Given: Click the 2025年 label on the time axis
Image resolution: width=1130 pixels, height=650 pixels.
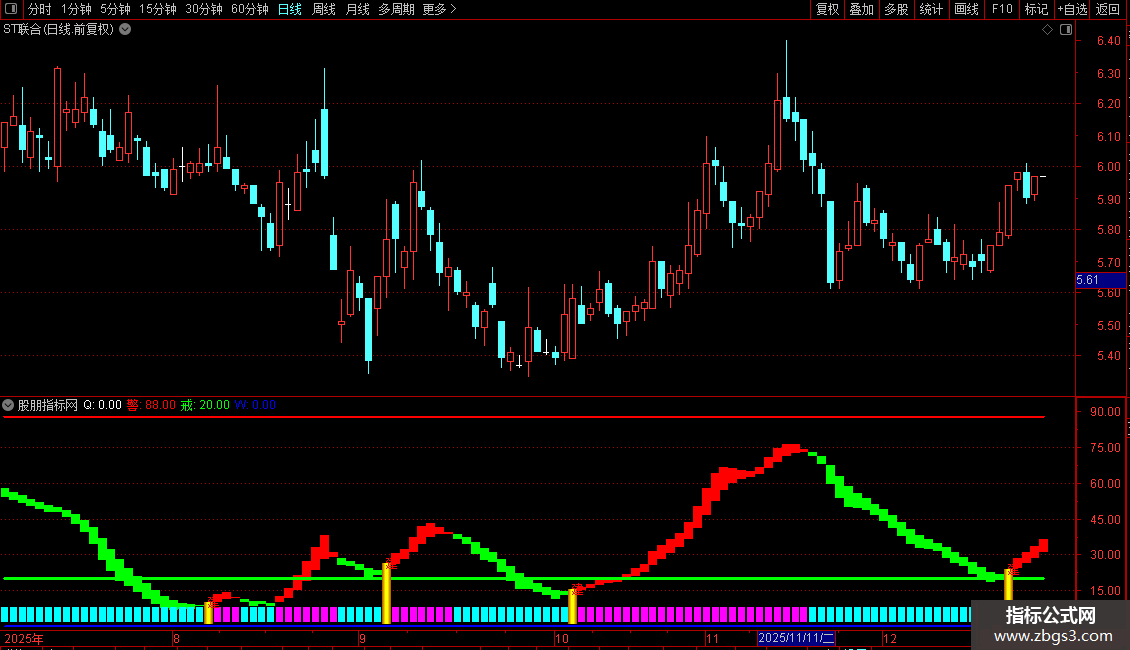Looking at the screenshot, I should 24,638.
